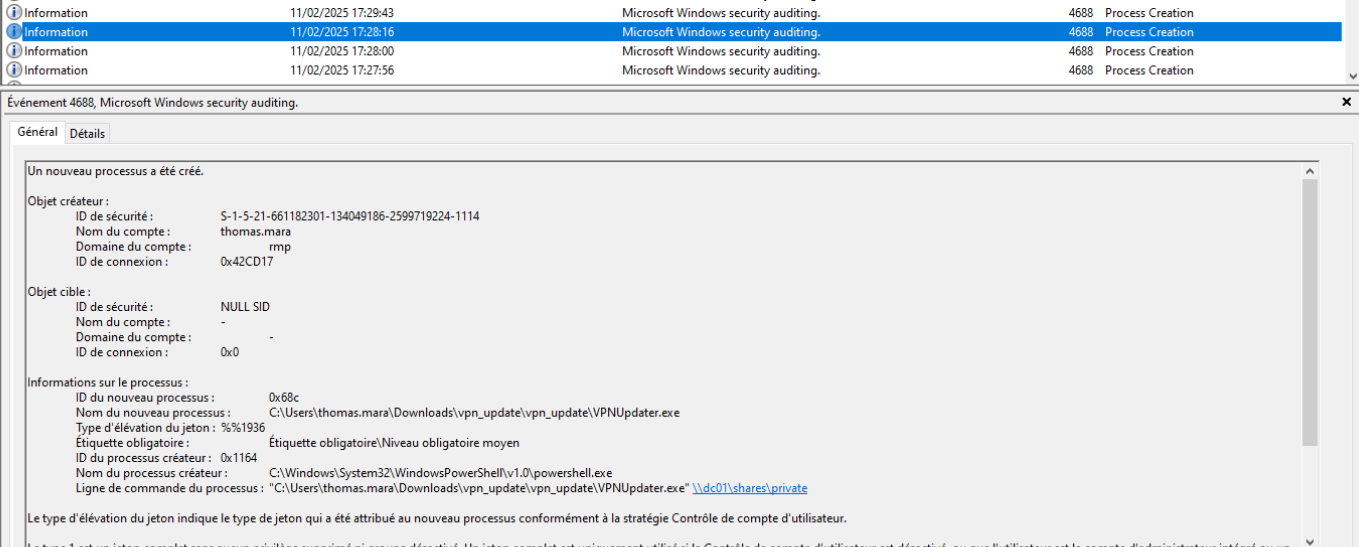Screen dimensions: 1359x547
Task: Close the Événement 4688 preview pane
Action: click(x=1346, y=102)
